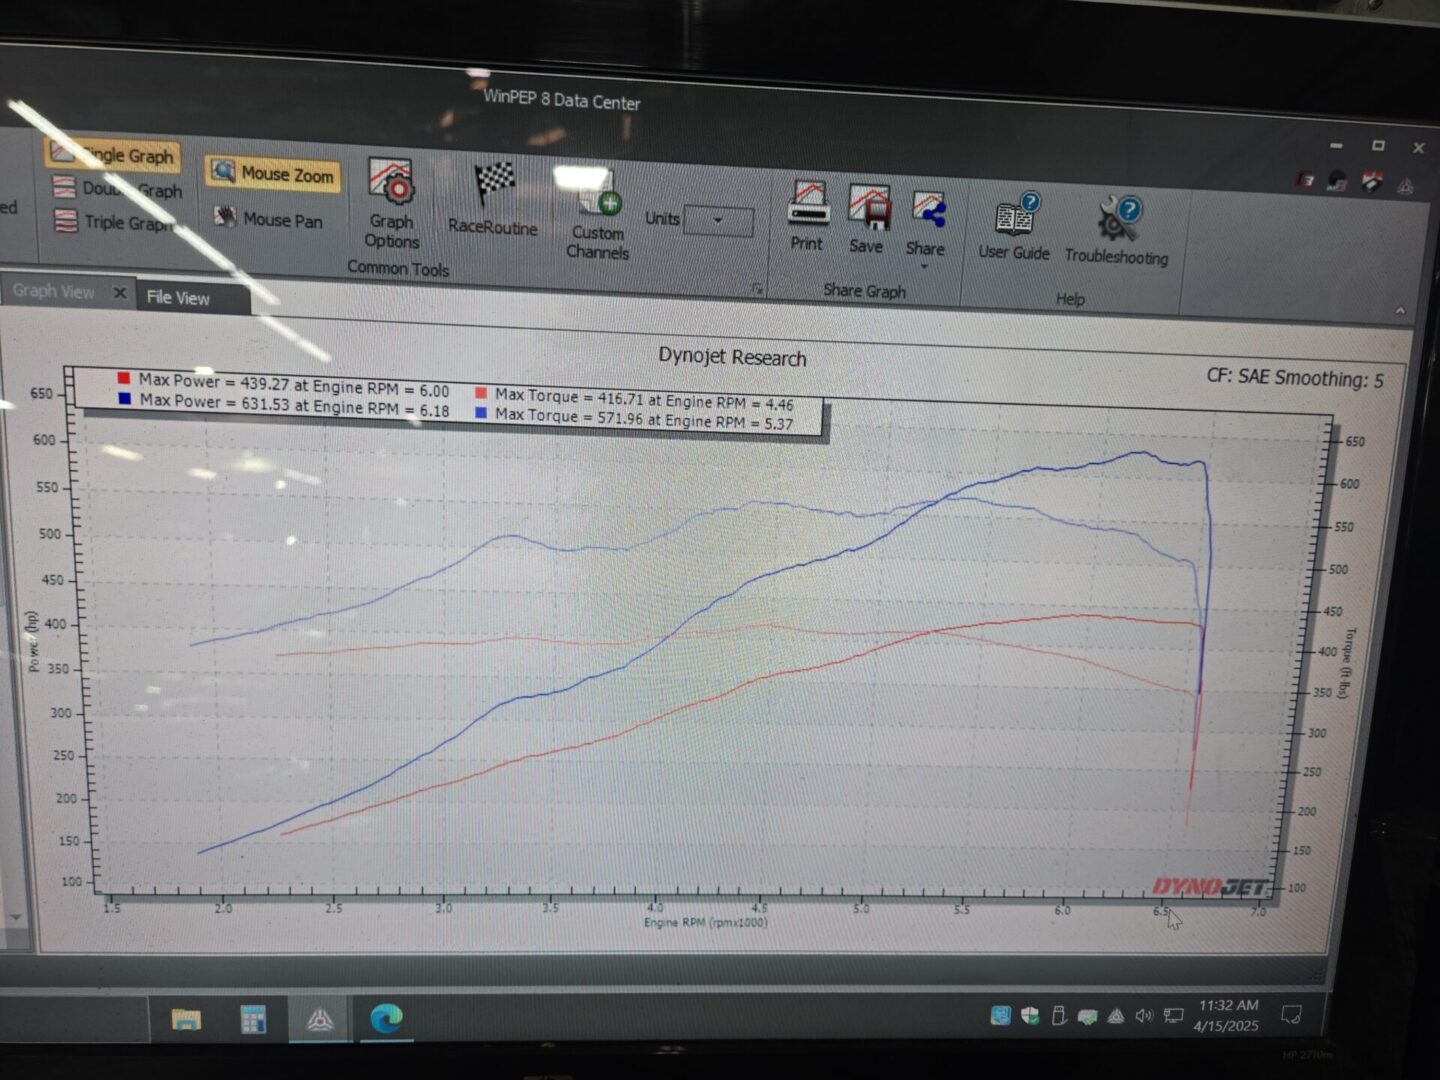The image size is (1440, 1080).
Task: Enable Mouse Pan mode
Action: (x=268, y=219)
